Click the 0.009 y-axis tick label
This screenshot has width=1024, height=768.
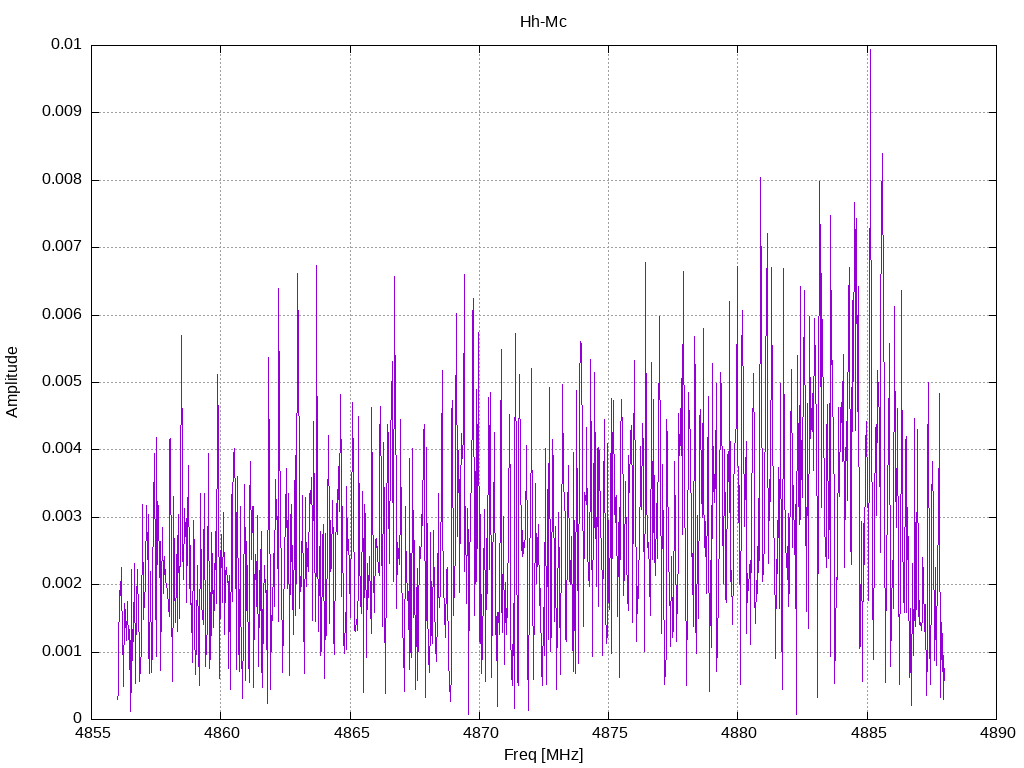coord(62,112)
